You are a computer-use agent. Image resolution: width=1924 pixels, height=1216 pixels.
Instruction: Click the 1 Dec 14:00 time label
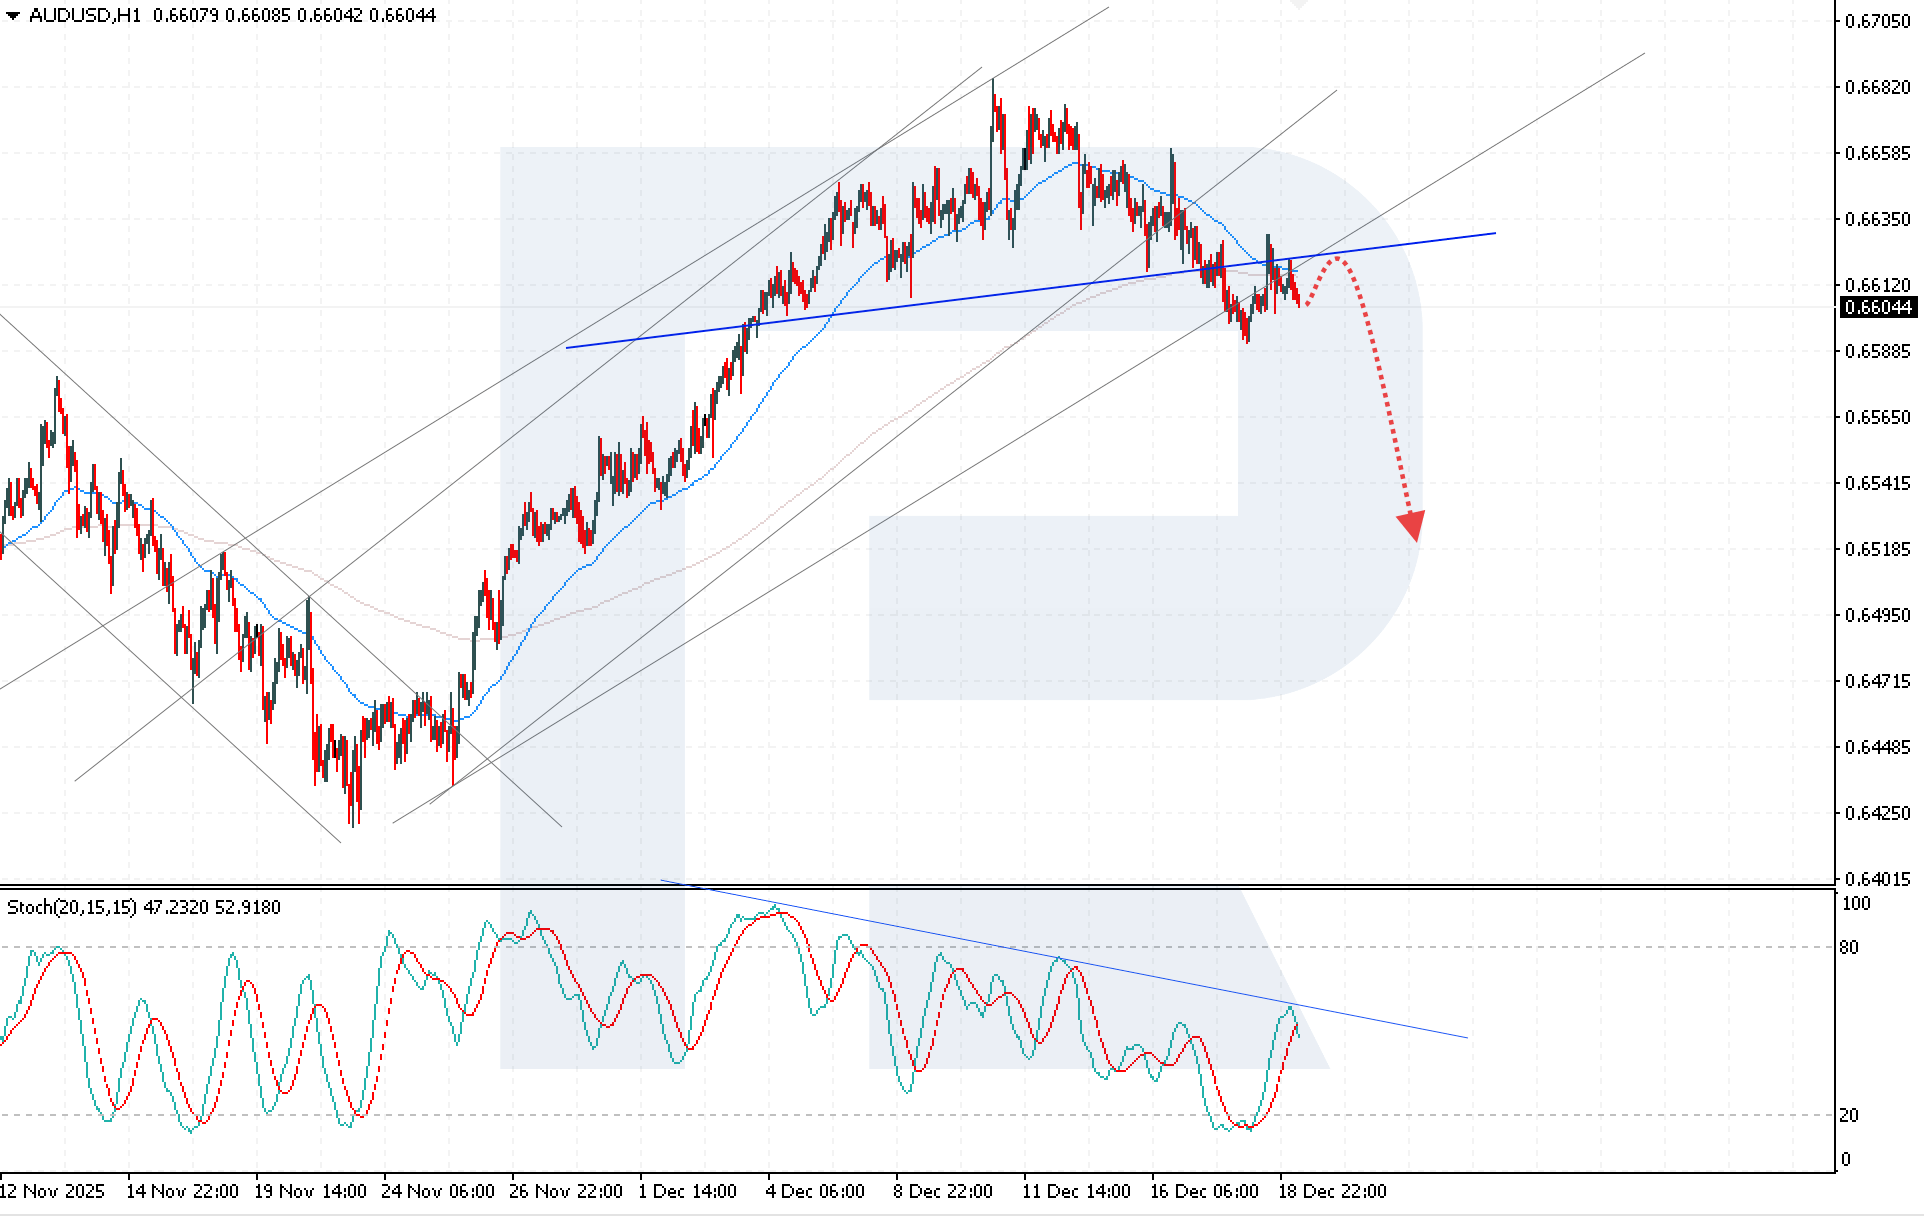688,1191
